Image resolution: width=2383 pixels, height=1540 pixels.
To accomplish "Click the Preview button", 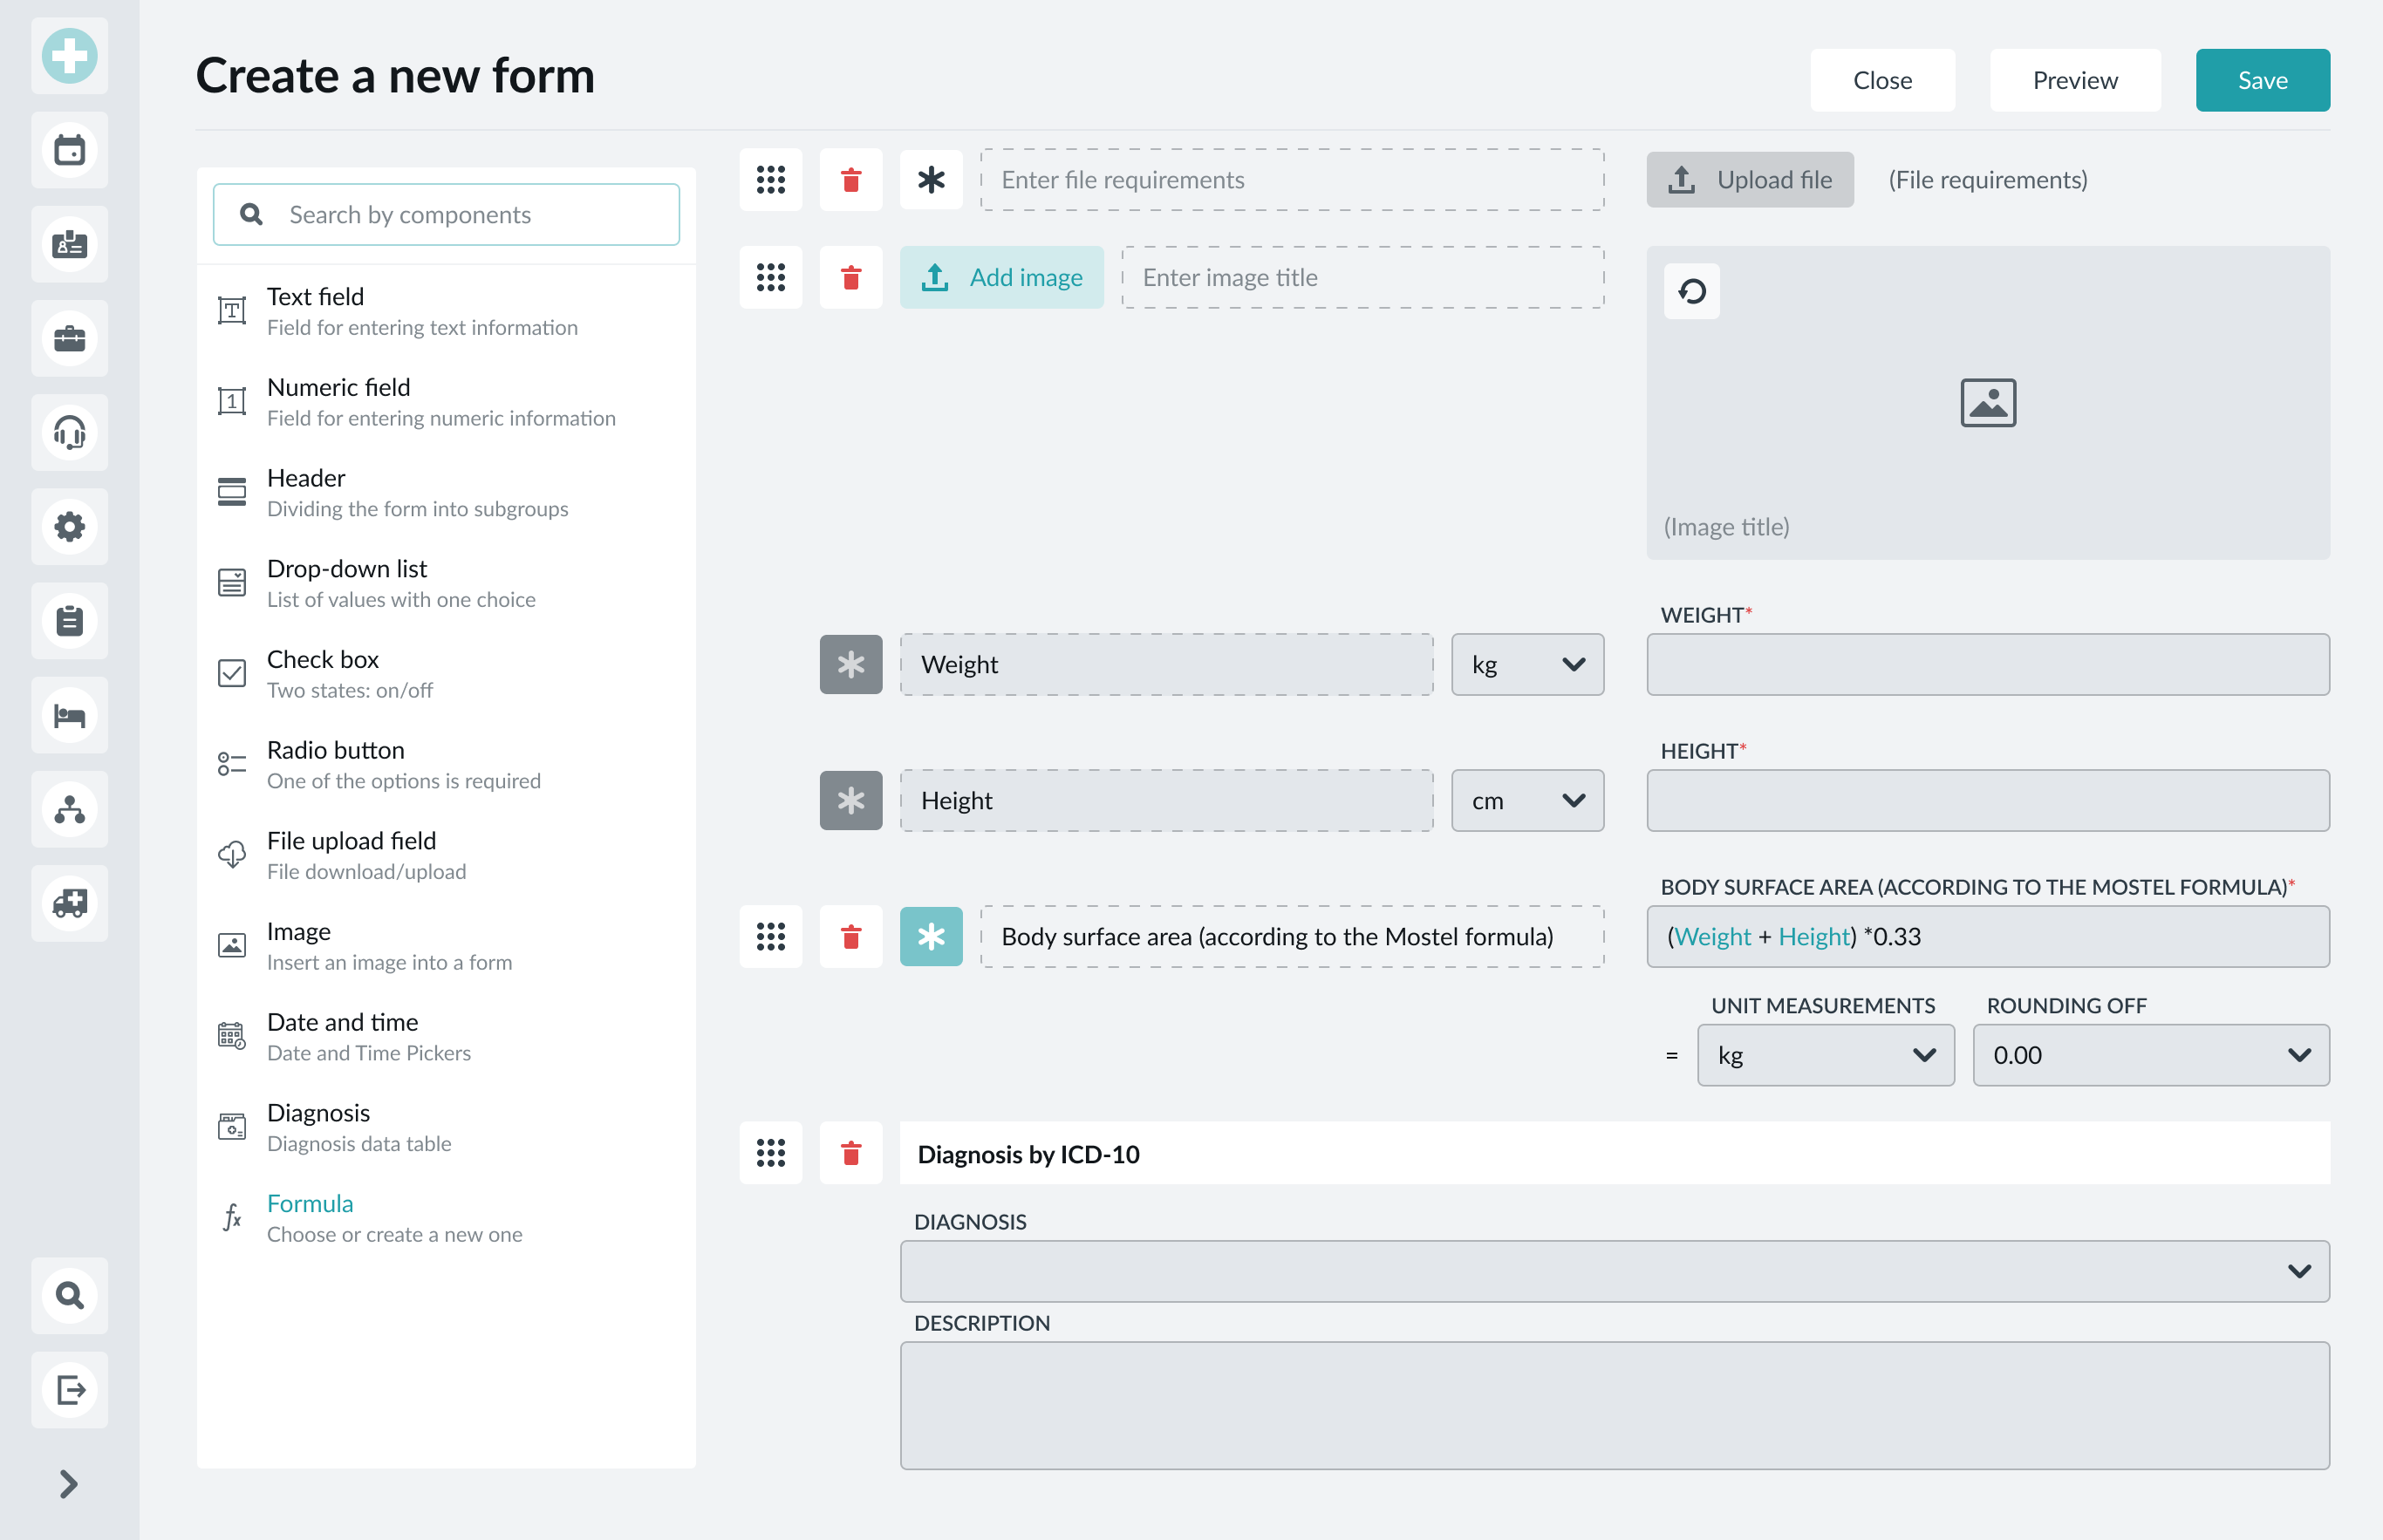I will click(x=2074, y=80).
